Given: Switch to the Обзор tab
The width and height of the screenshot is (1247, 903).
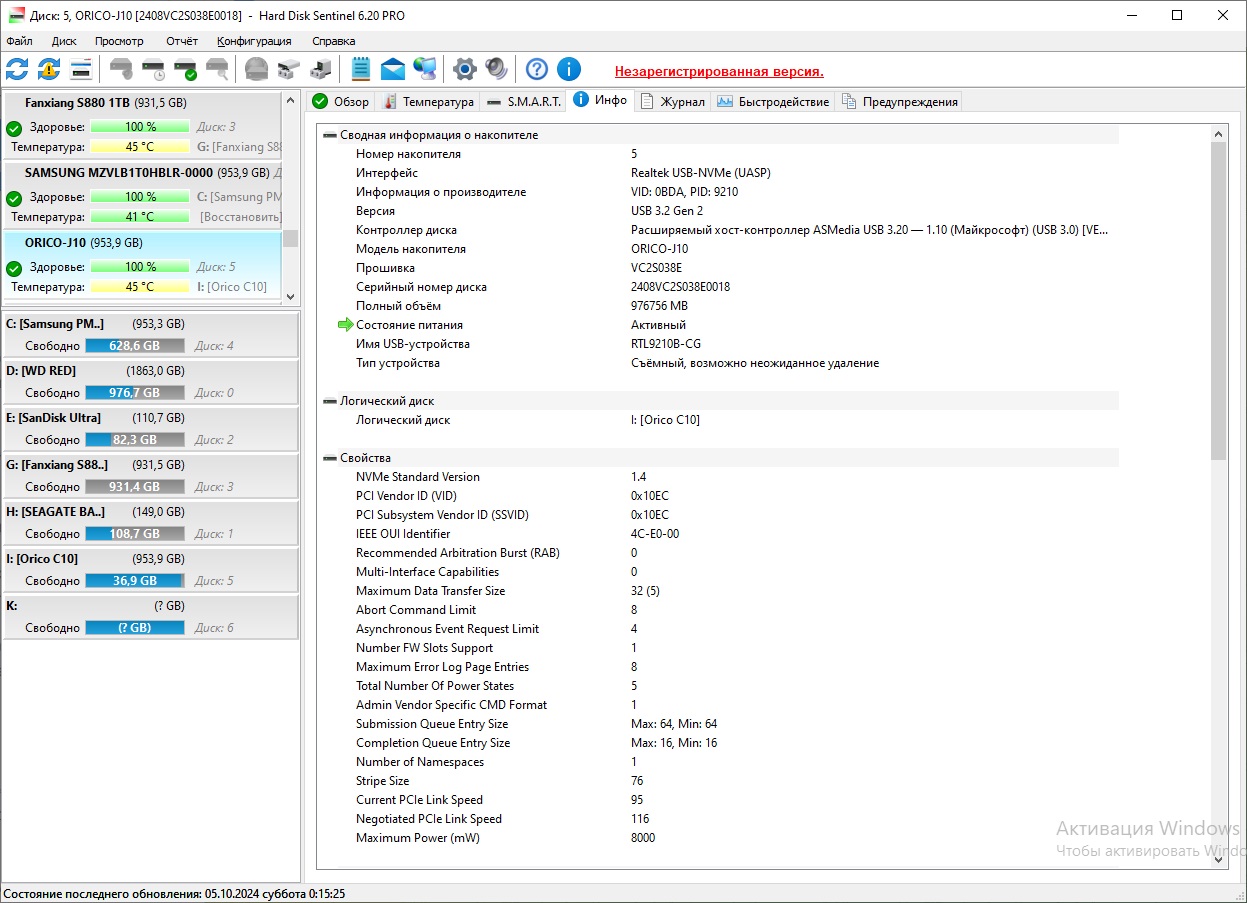Looking at the screenshot, I should coord(341,102).
